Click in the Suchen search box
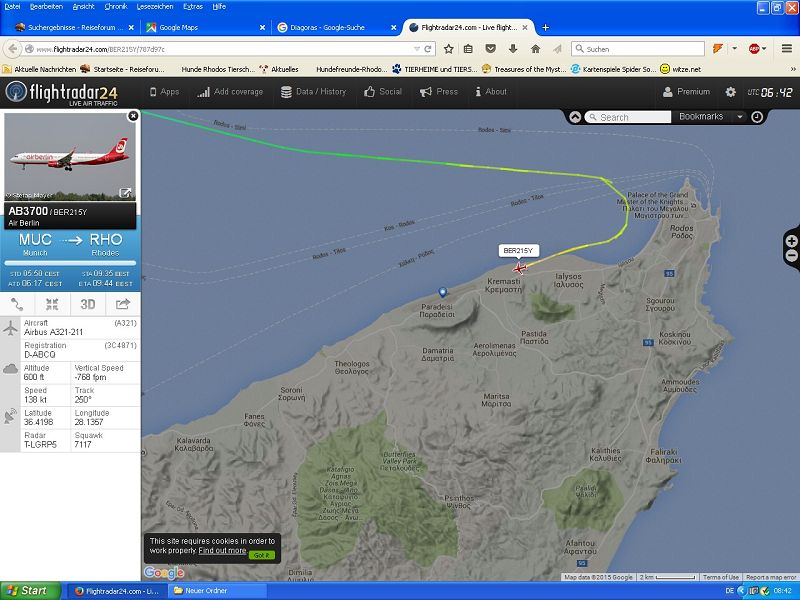The height and width of the screenshot is (600, 800). pos(638,49)
